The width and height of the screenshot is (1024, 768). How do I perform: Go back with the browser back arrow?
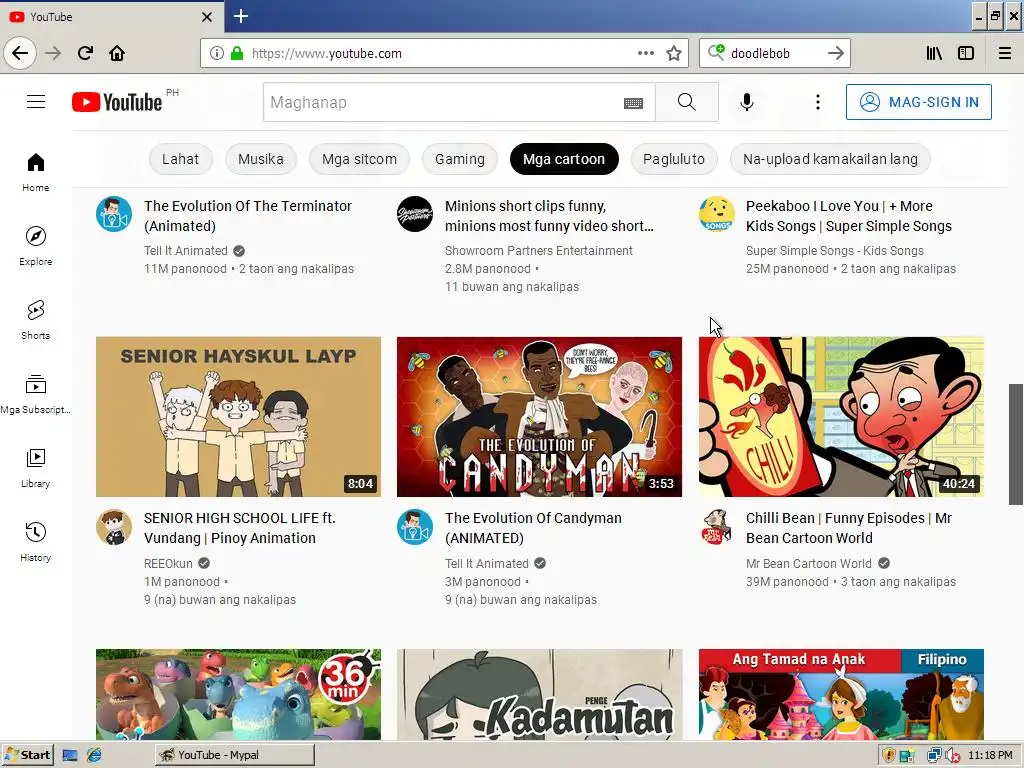[20, 53]
